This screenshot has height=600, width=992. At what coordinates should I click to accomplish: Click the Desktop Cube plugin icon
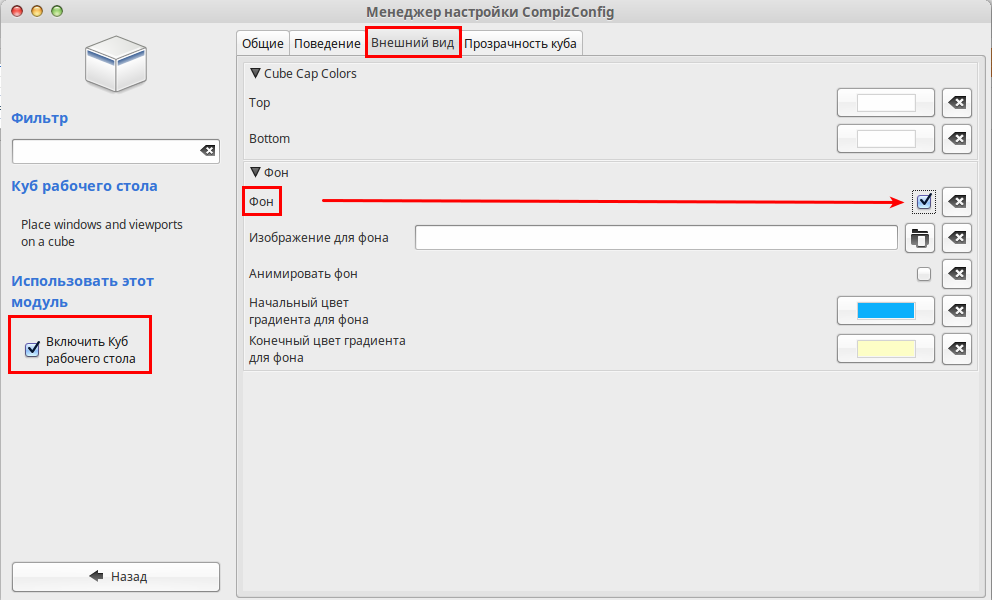pyautogui.click(x=116, y=65)
